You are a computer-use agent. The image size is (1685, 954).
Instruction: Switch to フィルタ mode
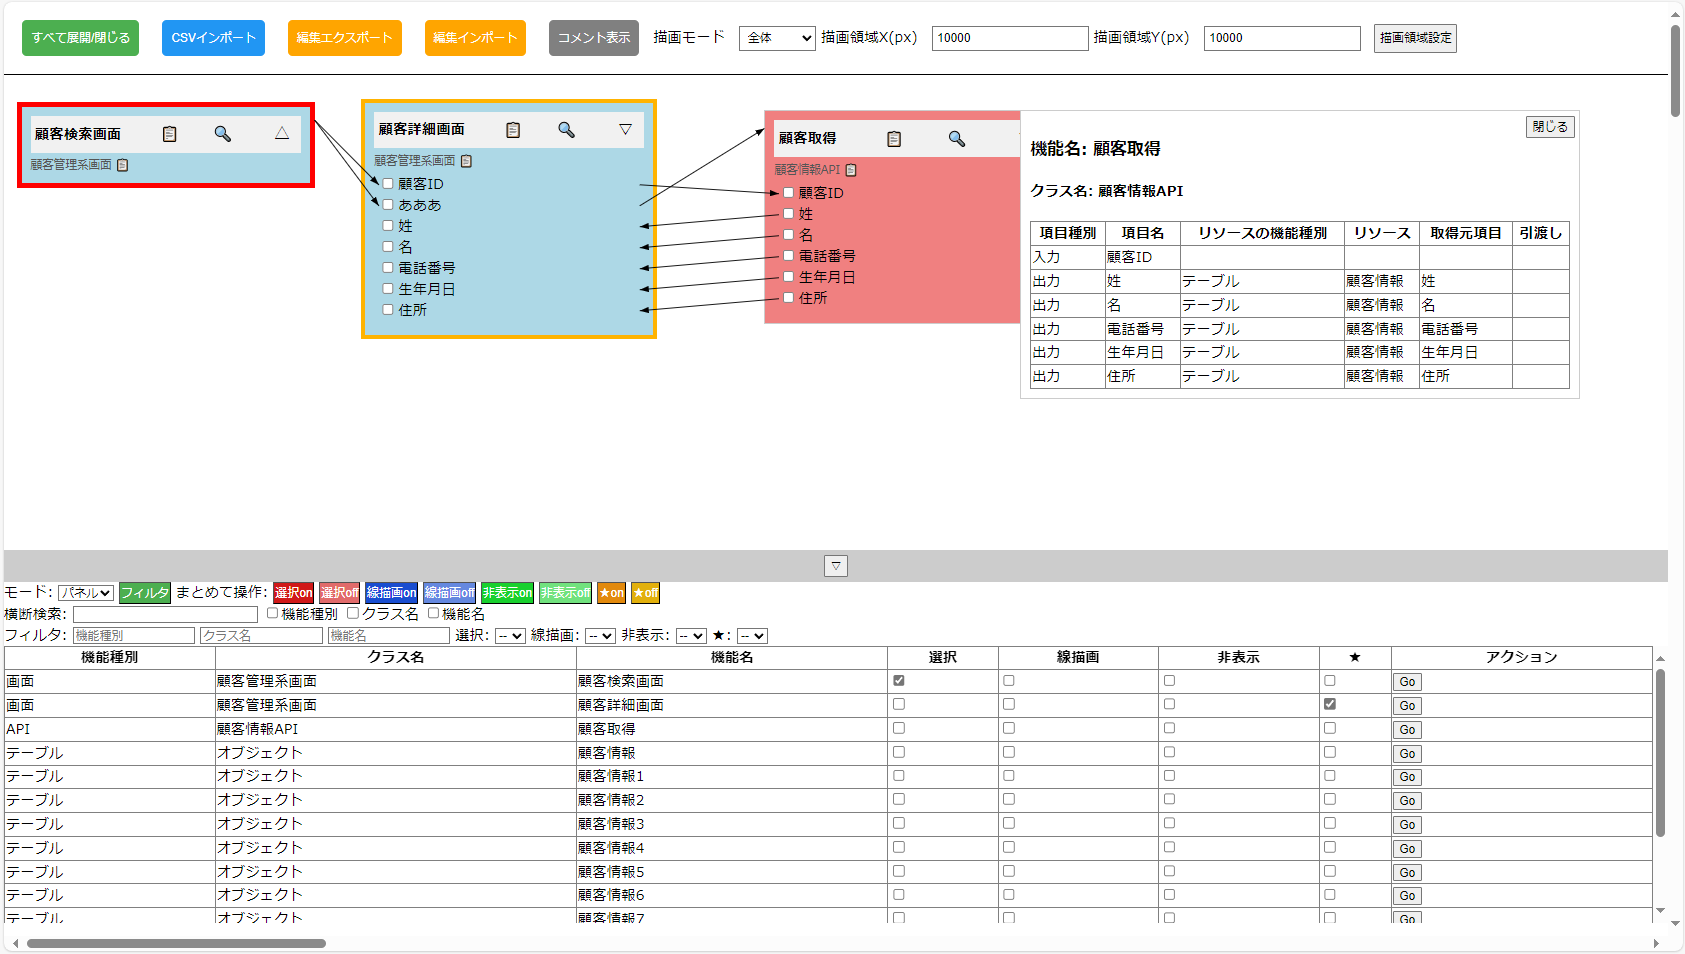tap(145, 592)
